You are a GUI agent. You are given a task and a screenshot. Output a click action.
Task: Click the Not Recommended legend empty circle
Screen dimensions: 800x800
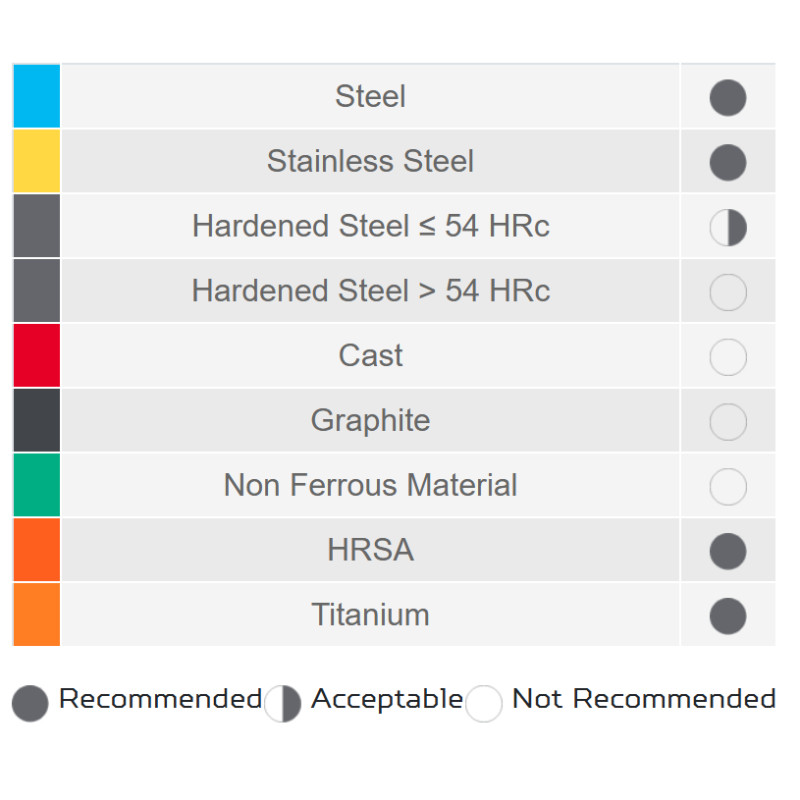coord(484,704)
